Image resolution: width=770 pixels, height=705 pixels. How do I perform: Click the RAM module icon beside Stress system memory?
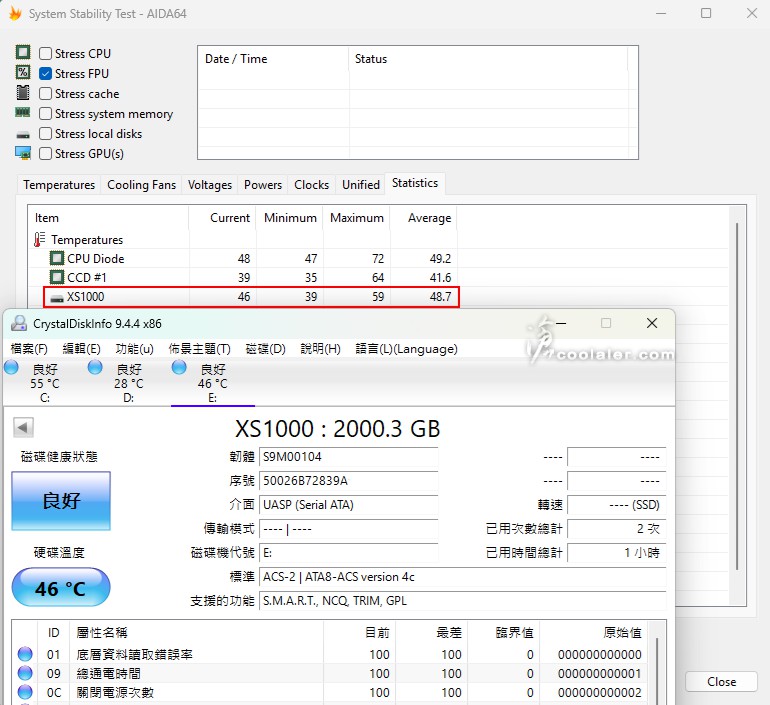point(23,112)
